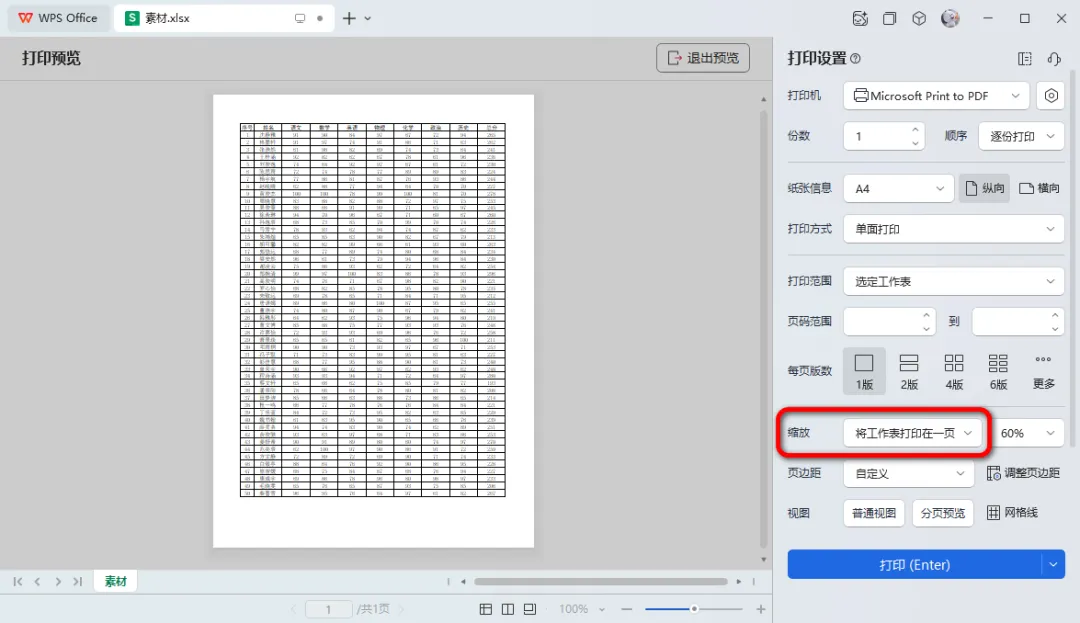Click the preview zoom slider handle
Image resolution: width=1080 pixels, height=623 pixels.
click(x=694, y=609)
